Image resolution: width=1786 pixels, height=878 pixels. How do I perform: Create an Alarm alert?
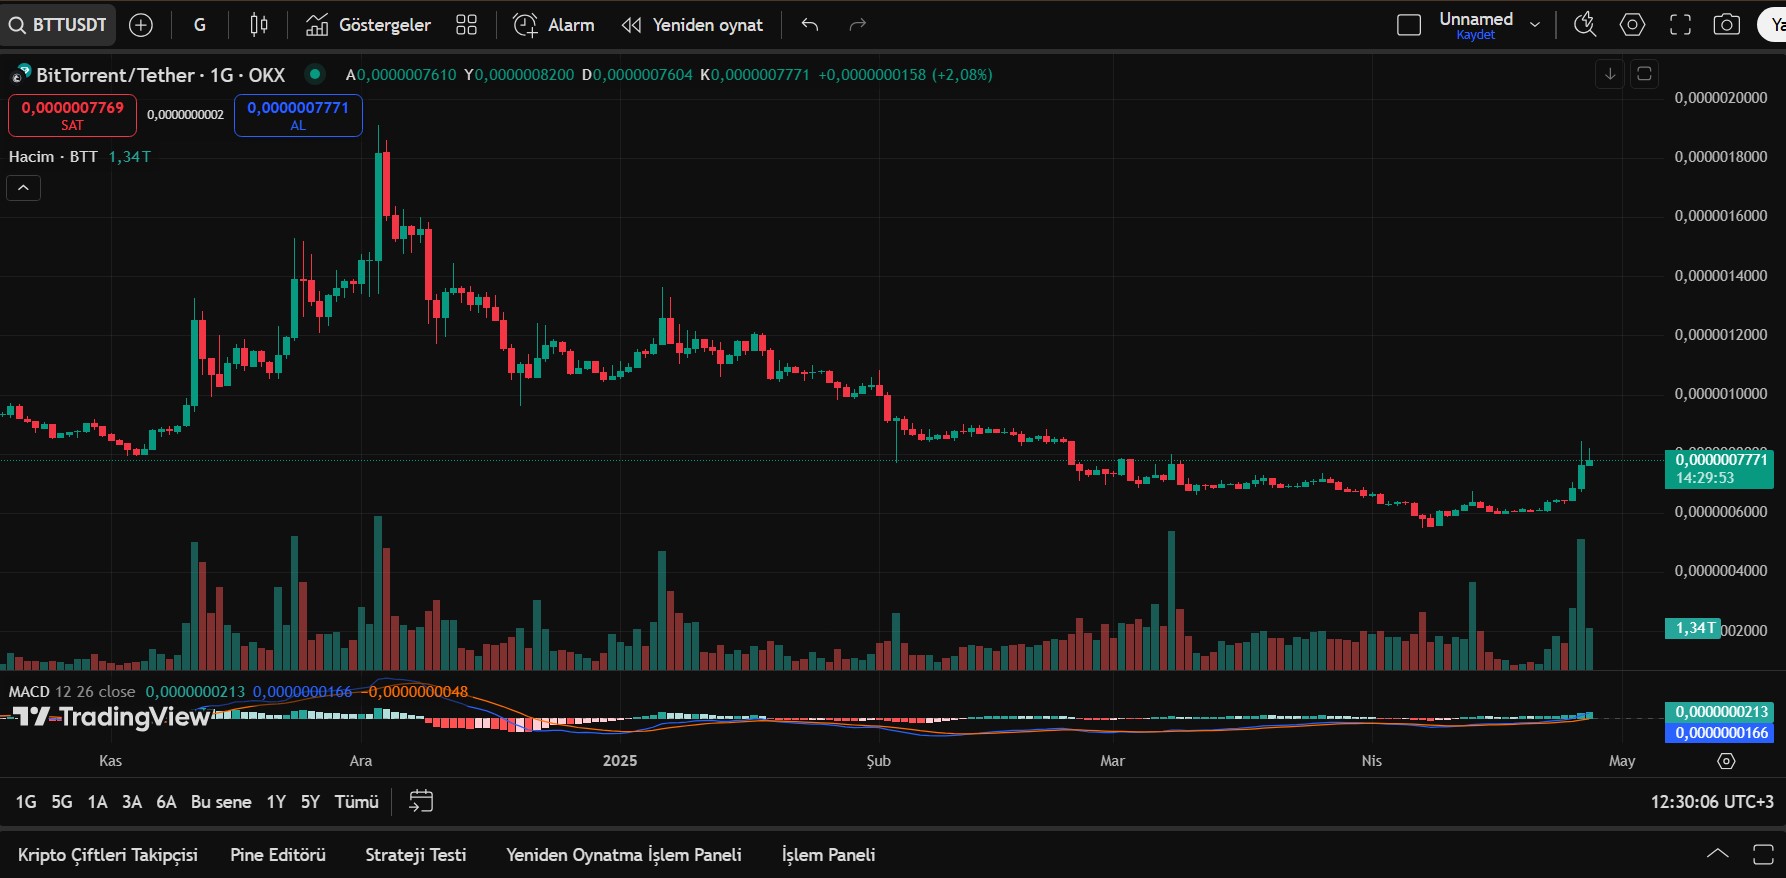[554, 25]
